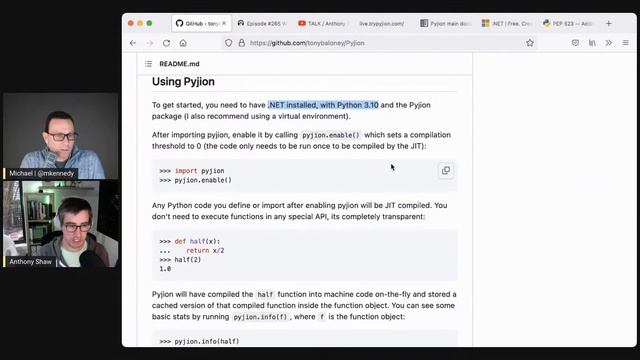Copy the import pyjion code snippet
Screen dimensions: 640x360
[x=446, y=171]
